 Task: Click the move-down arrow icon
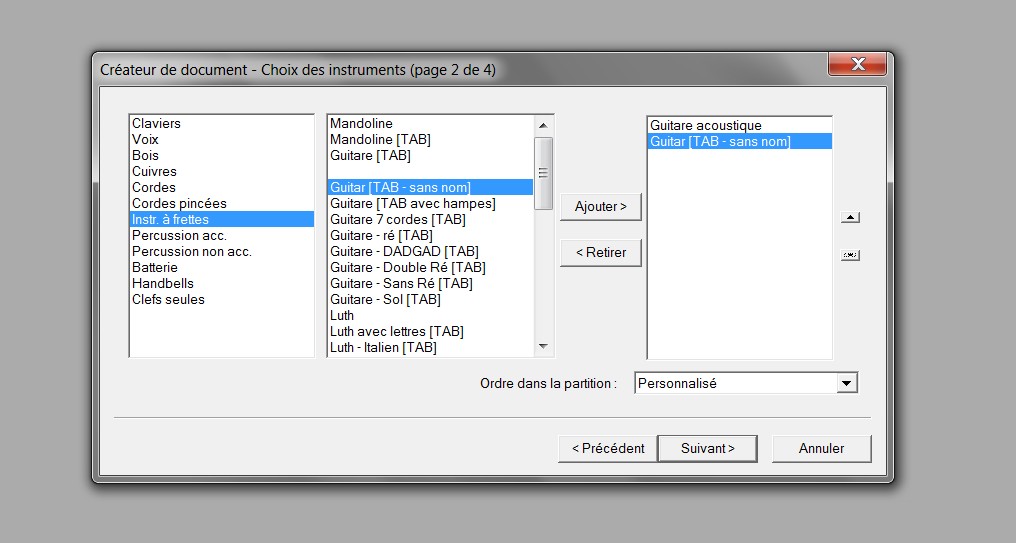(x=850, y=256)
